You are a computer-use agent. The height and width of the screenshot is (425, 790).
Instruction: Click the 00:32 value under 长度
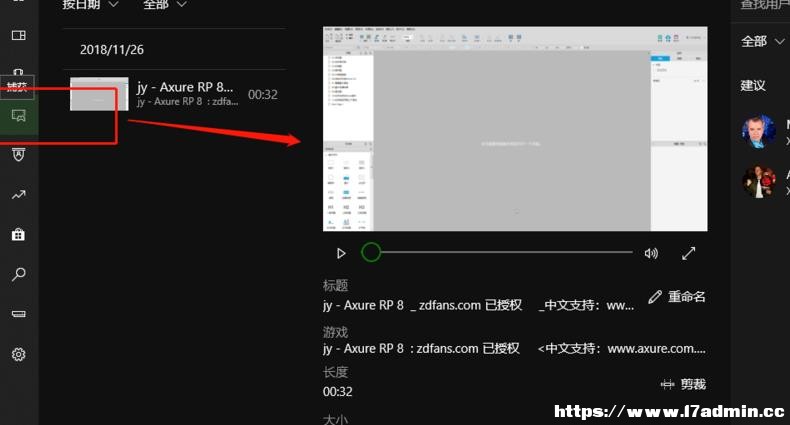[338, 392]
